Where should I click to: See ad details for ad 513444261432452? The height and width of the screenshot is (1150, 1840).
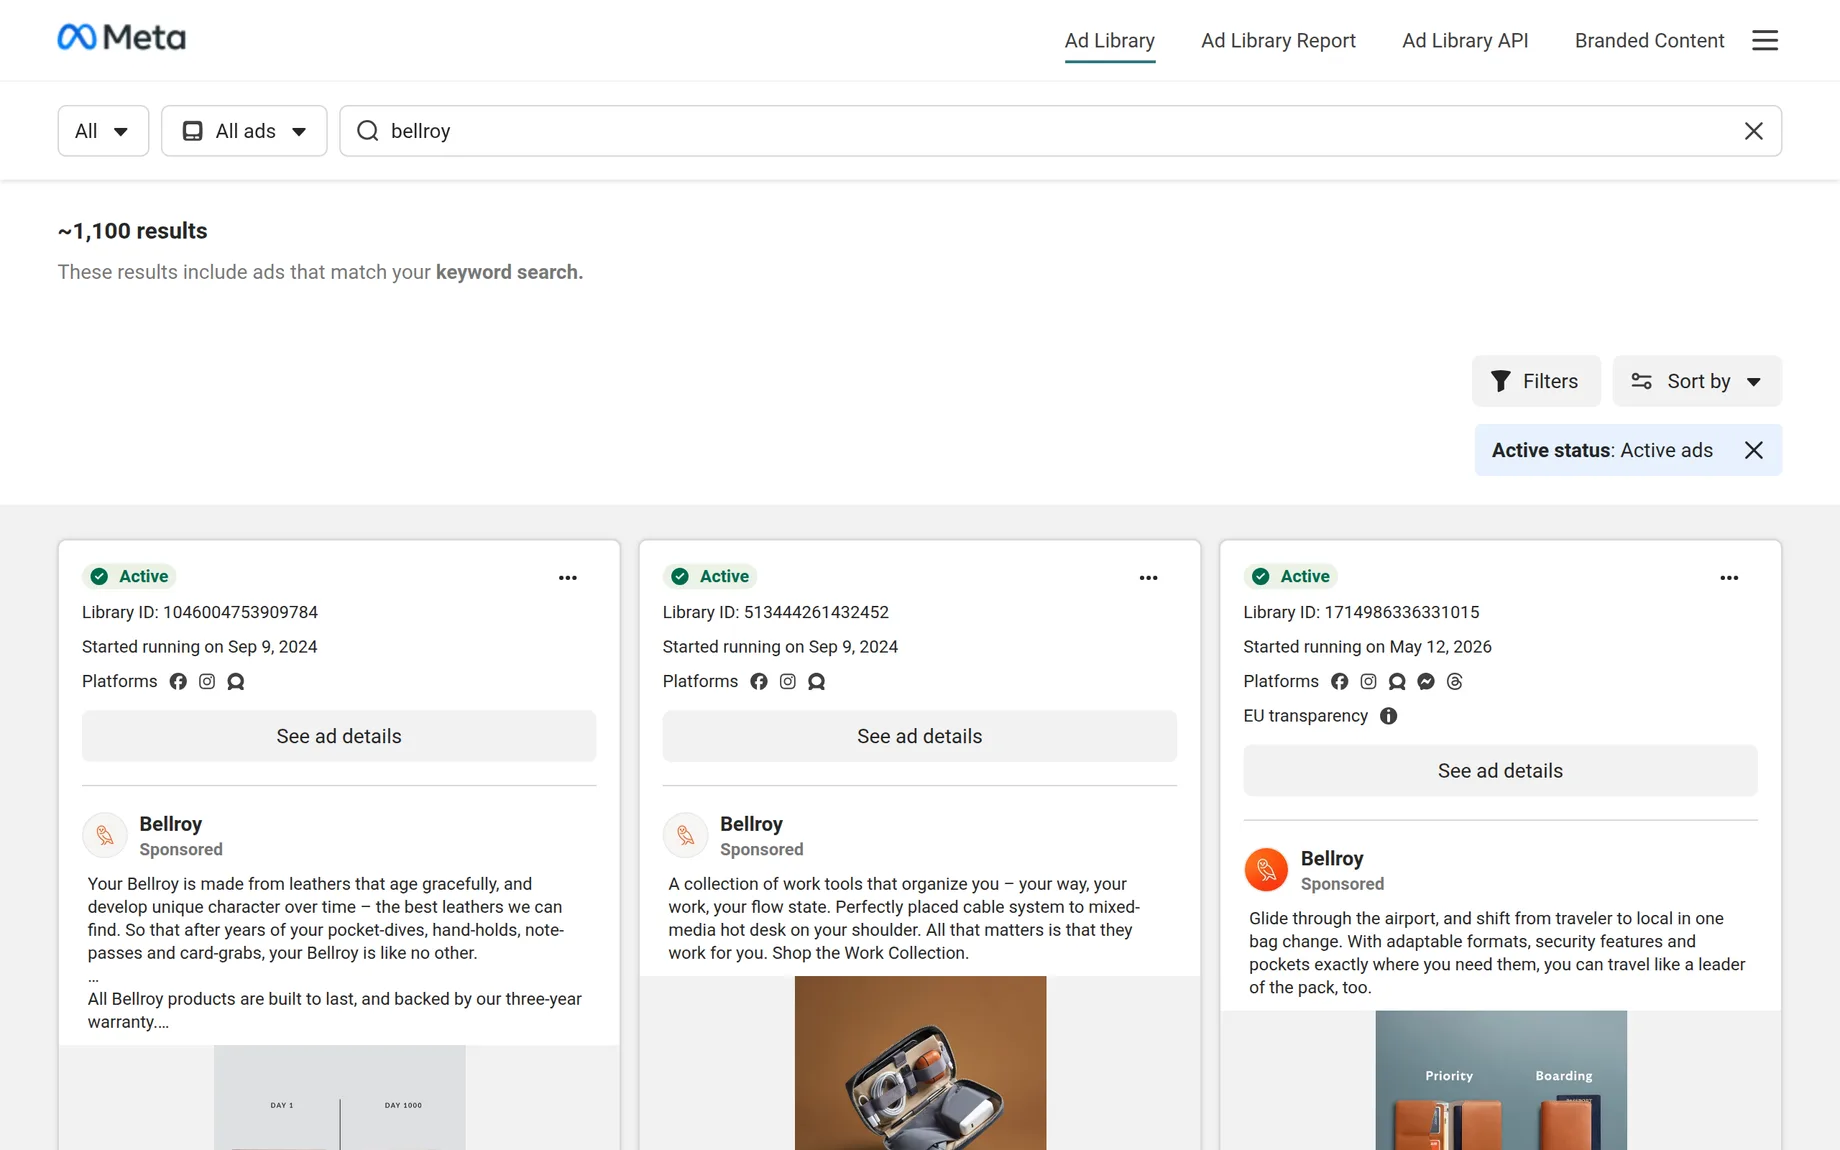click(920, 736)
